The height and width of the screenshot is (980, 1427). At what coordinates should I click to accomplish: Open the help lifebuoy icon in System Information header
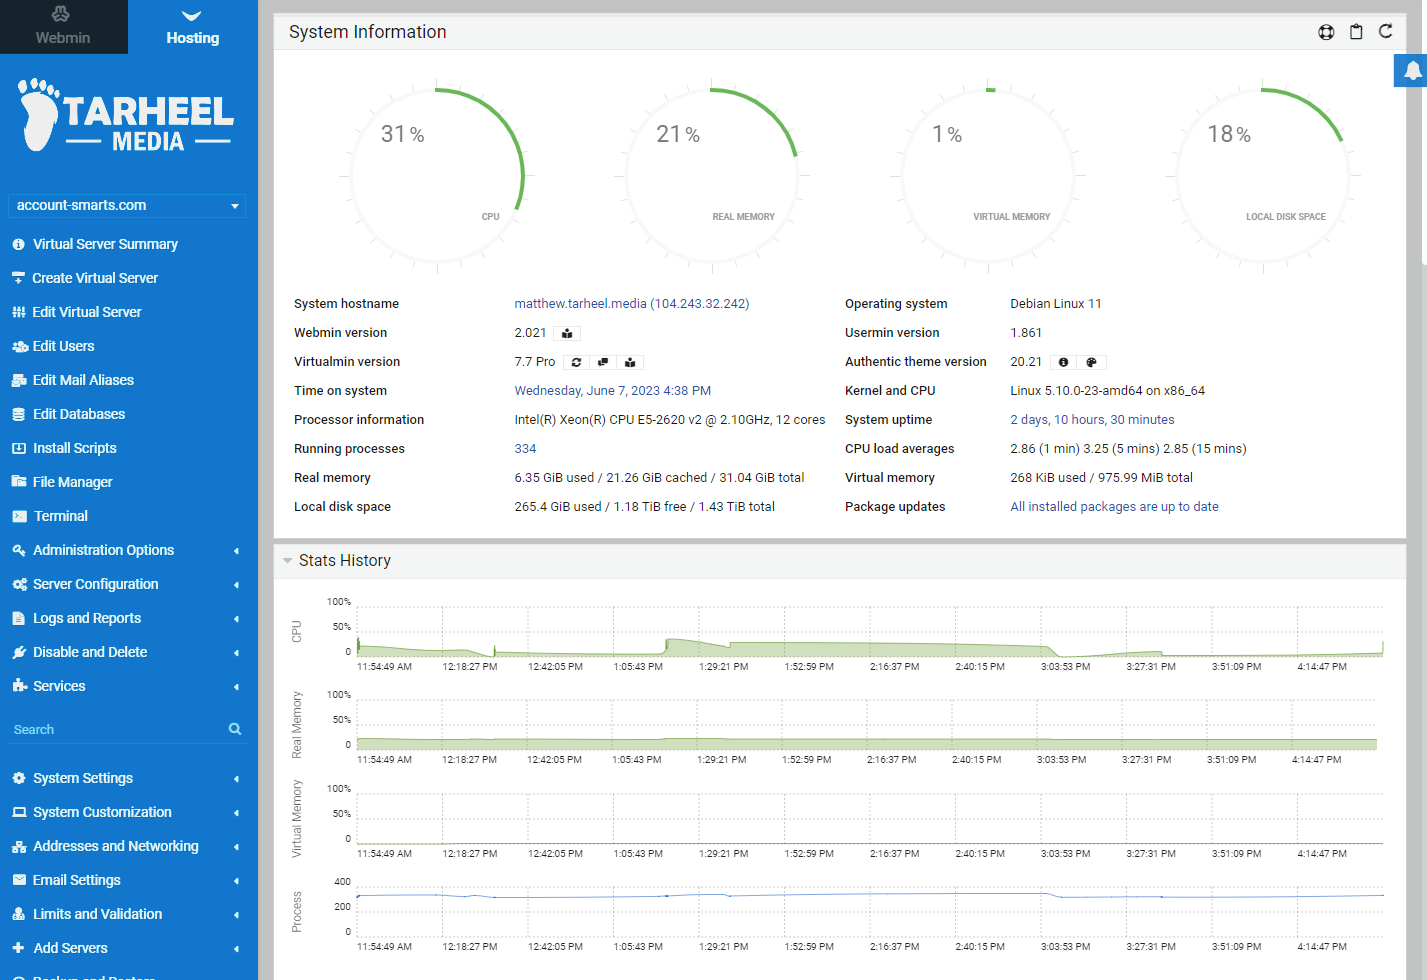[1326, 32]
